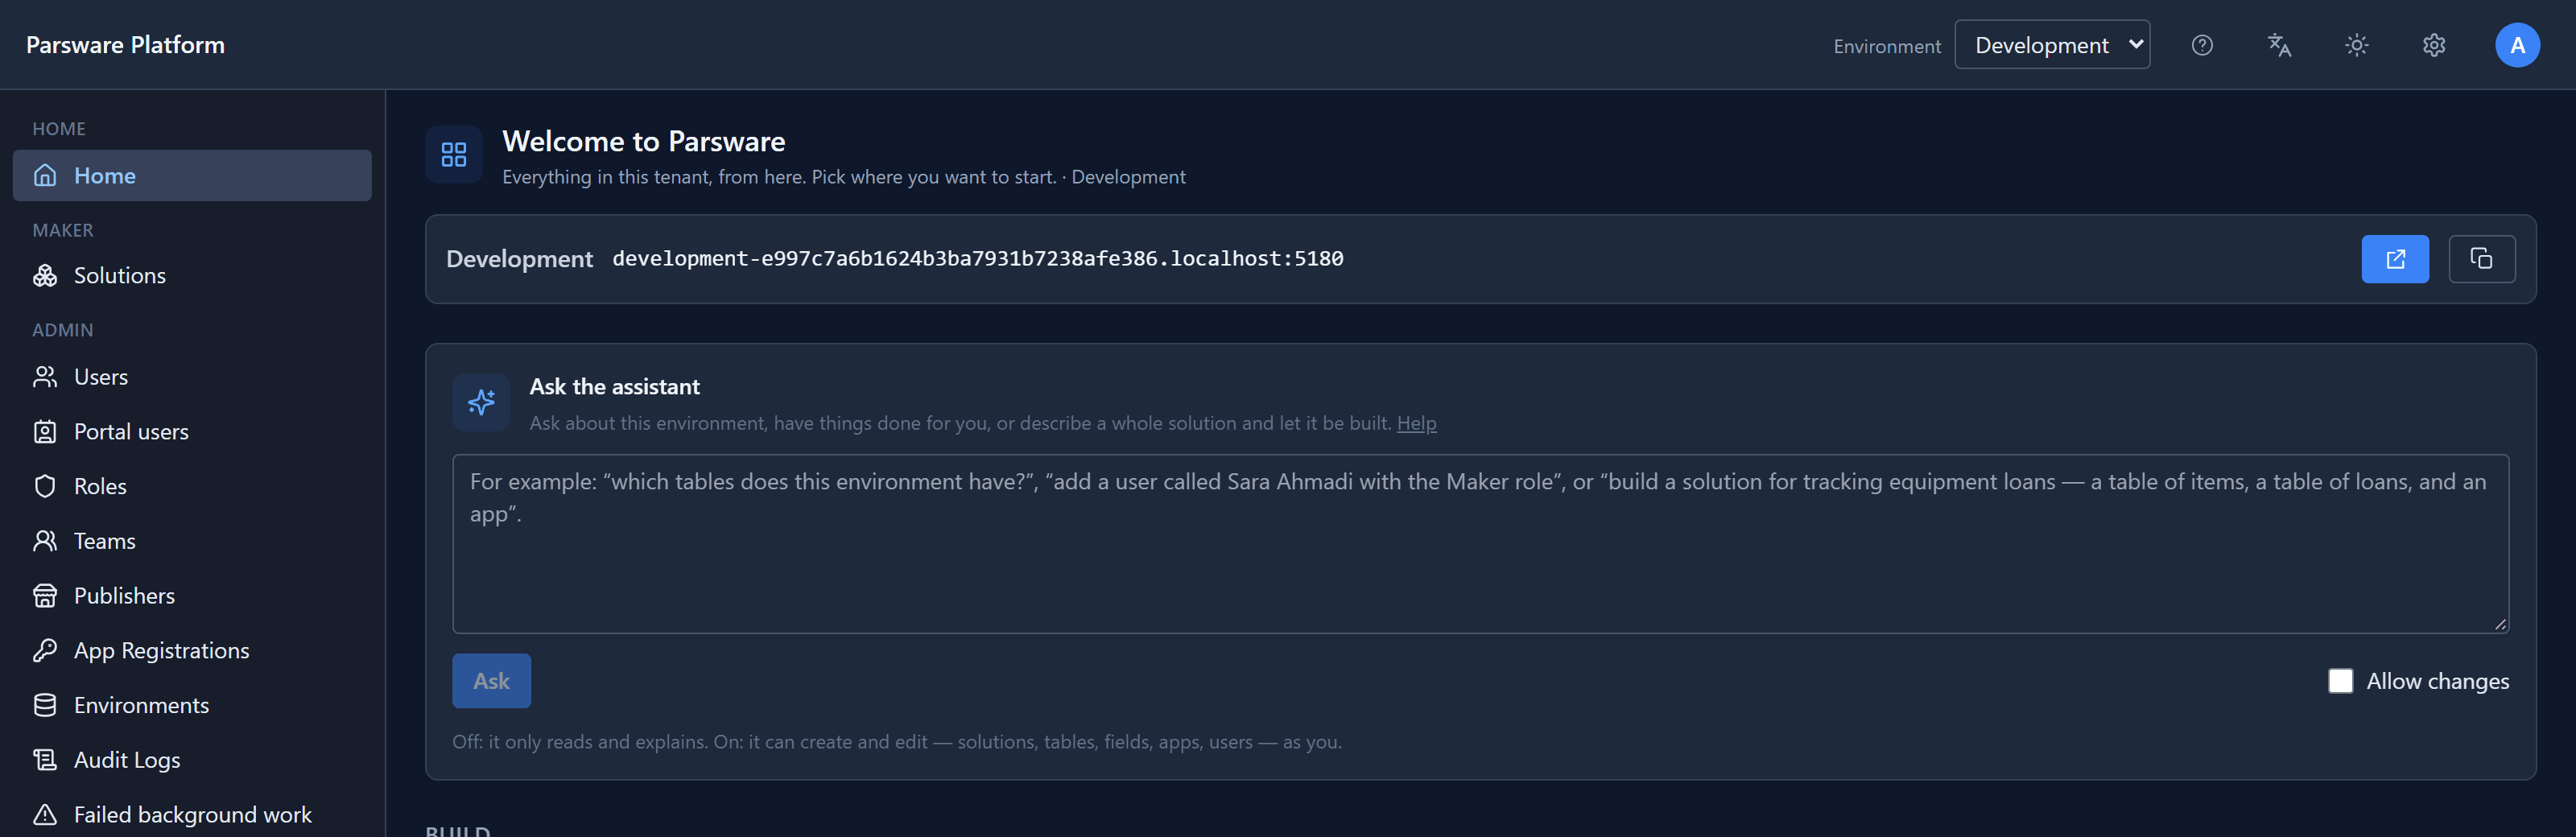Image resolution: width=2576 pixels, height=837 pixels.
Task: Copy the development environment URL
Action: click(x=2481, y=259)
